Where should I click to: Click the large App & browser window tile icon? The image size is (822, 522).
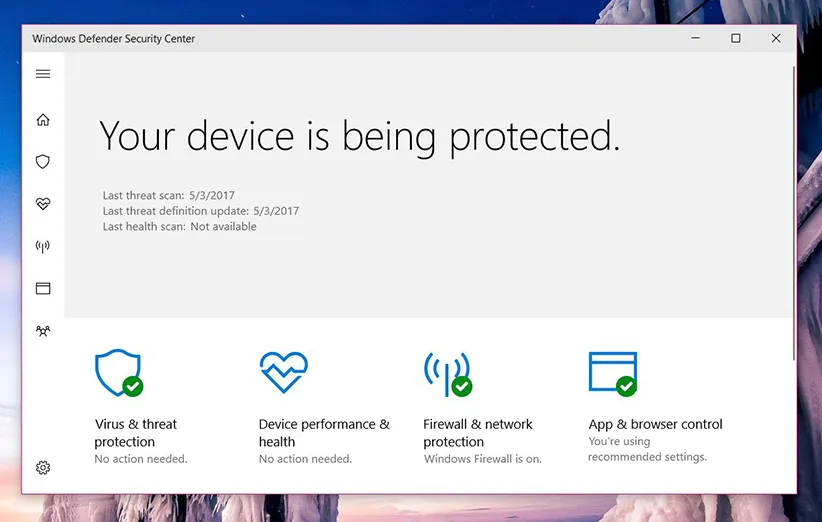[x=612, y=372]
